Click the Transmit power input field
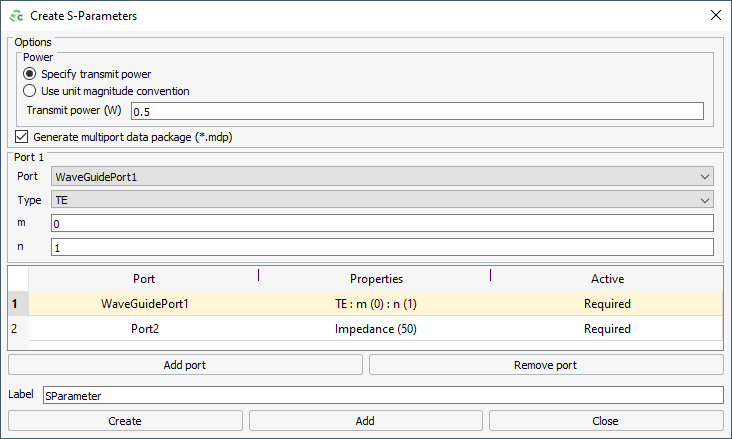Screen dimensions: 732x439 click(417, 111)
